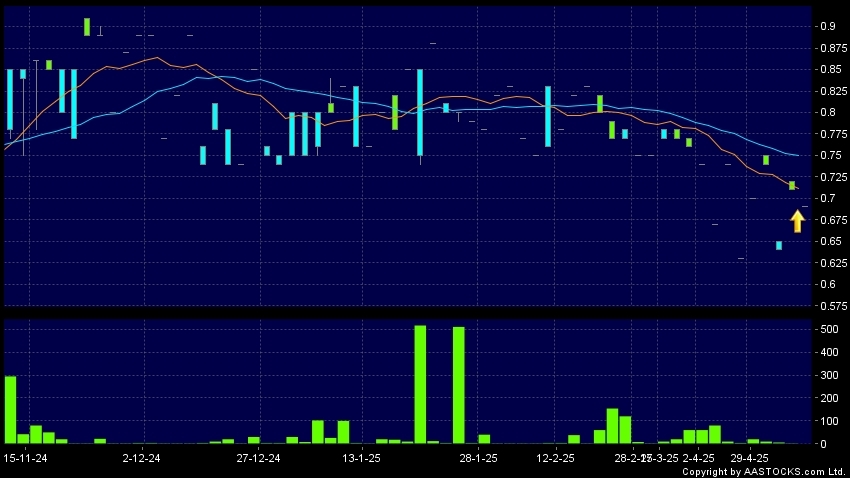Viewport: 850px width, 478px height.
Task: Click the 0.675 price axis label
Action: [834, 220]
